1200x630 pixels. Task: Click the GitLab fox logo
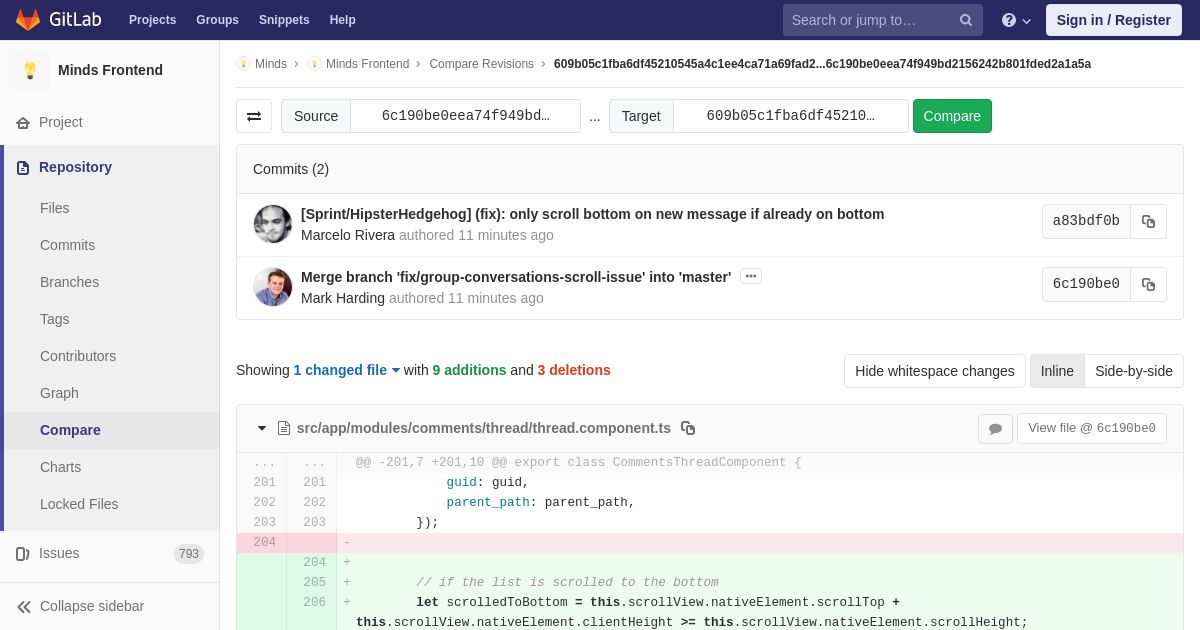coord(28,20)
